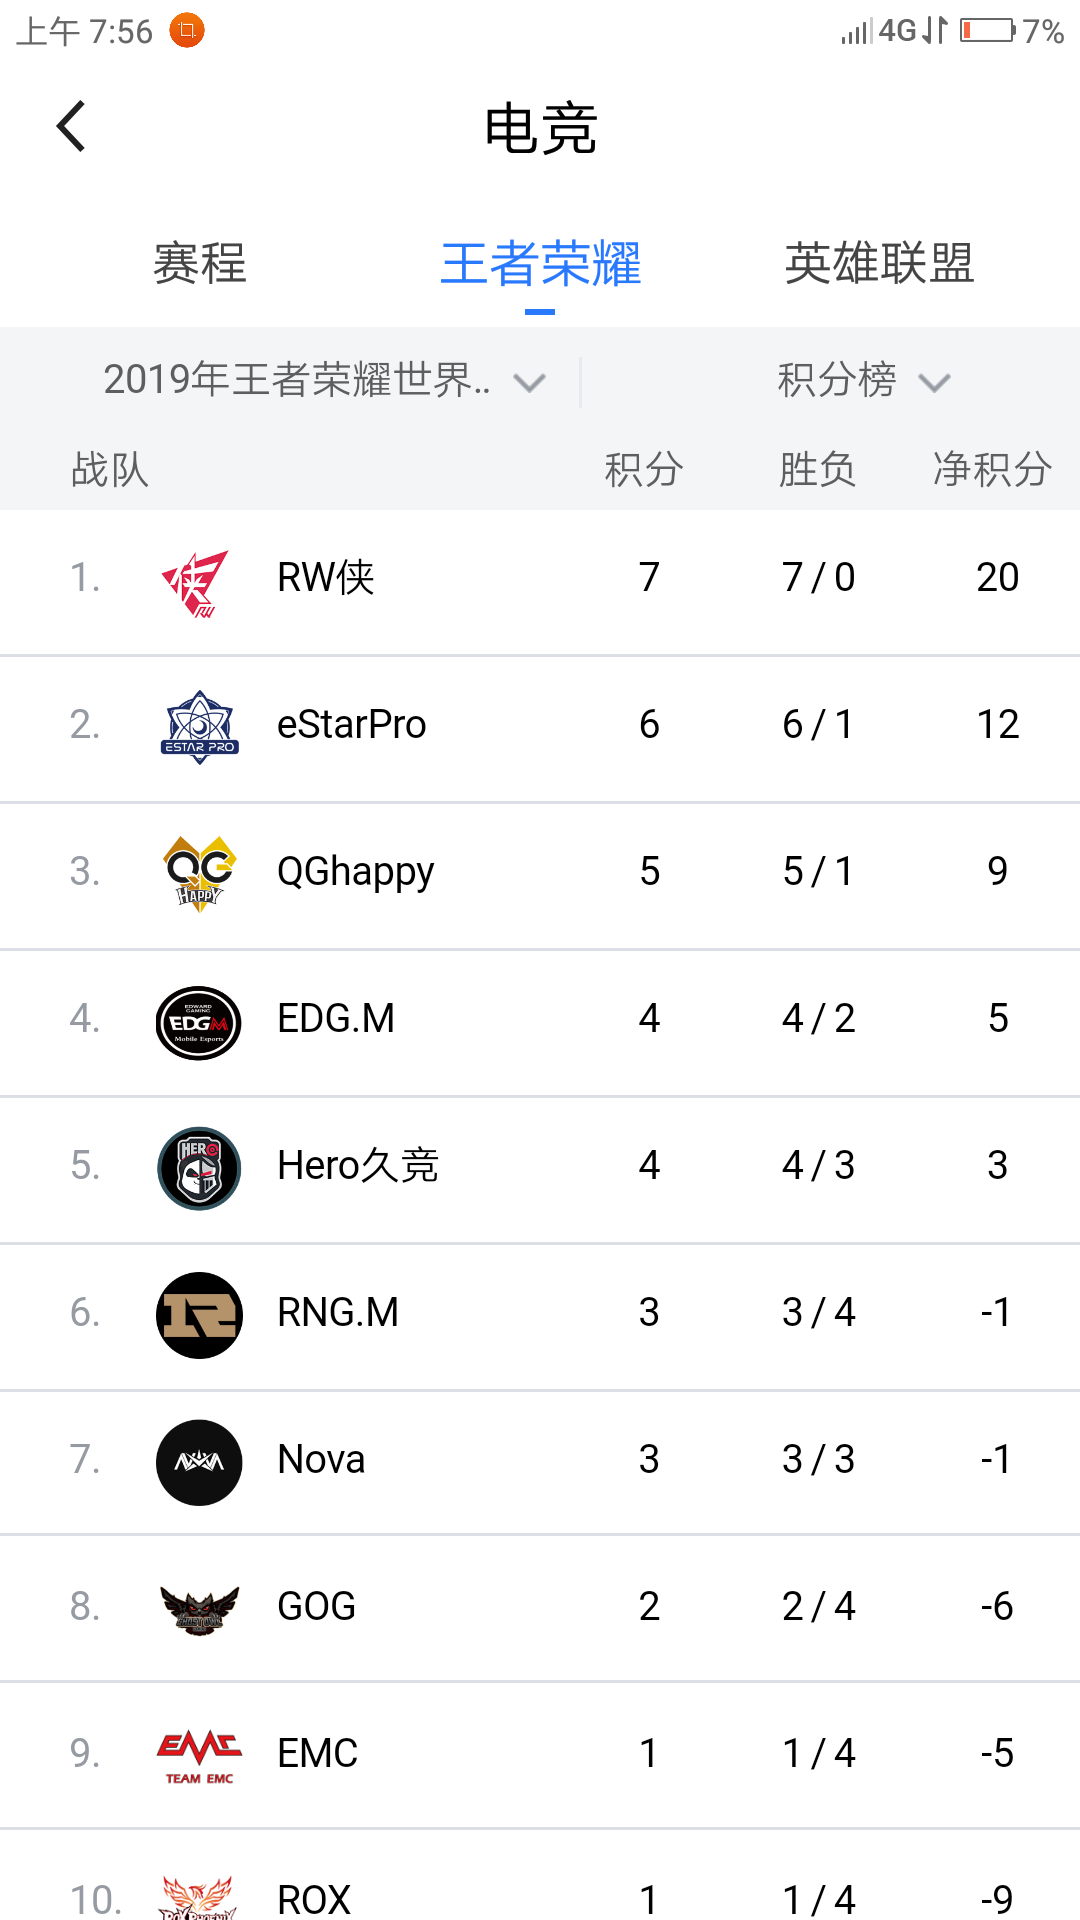The height and width of the screenshot is (1920, 1080).
Task: Switch to the 赛程 tab
Action: (x=199, y=264)
